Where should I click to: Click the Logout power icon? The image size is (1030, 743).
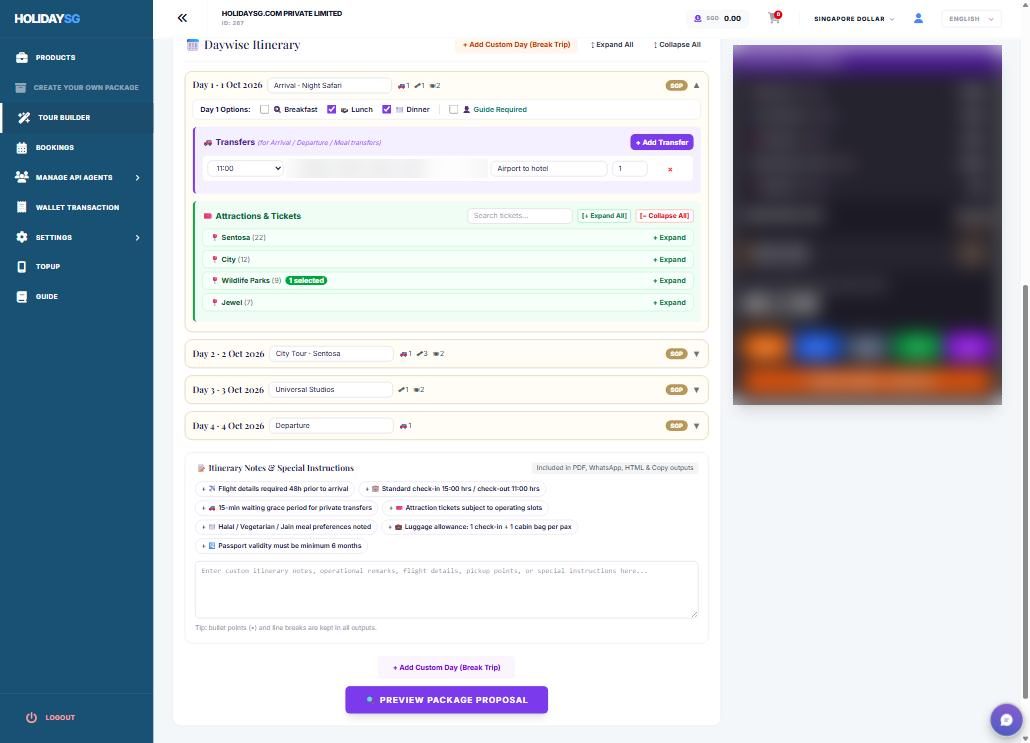point(31,717)
